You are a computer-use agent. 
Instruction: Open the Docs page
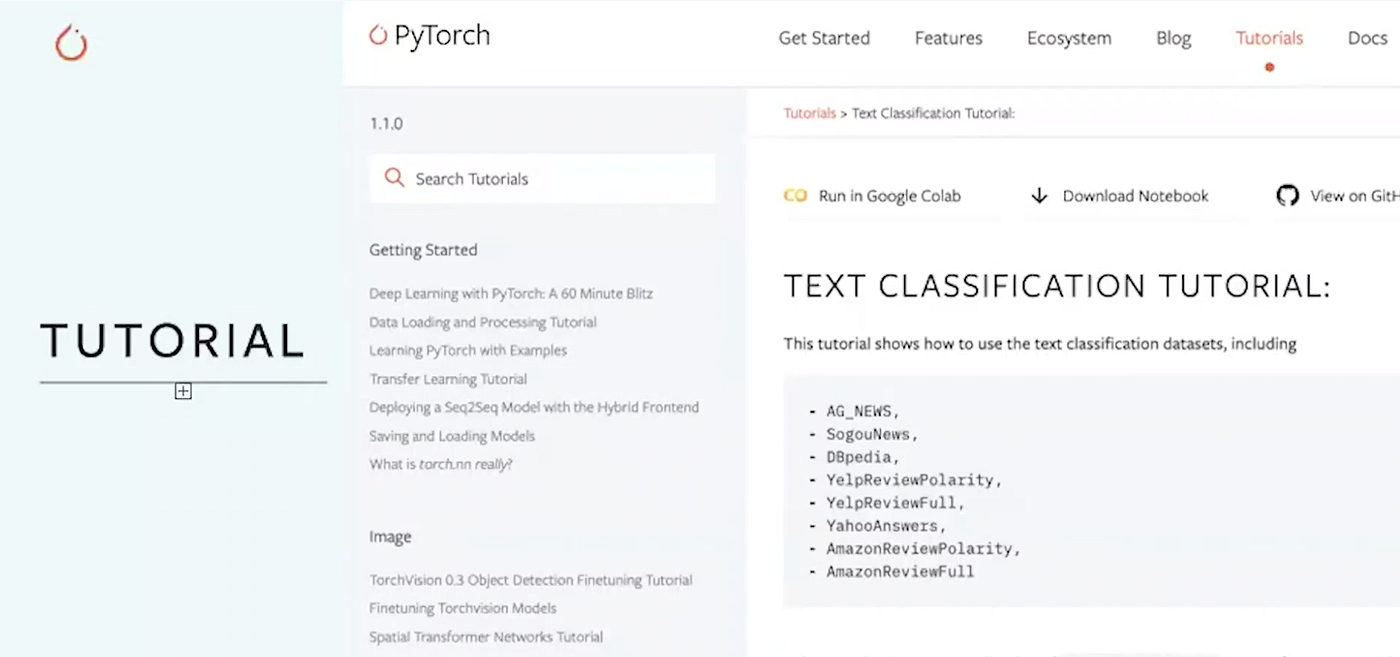point(1367,38)
